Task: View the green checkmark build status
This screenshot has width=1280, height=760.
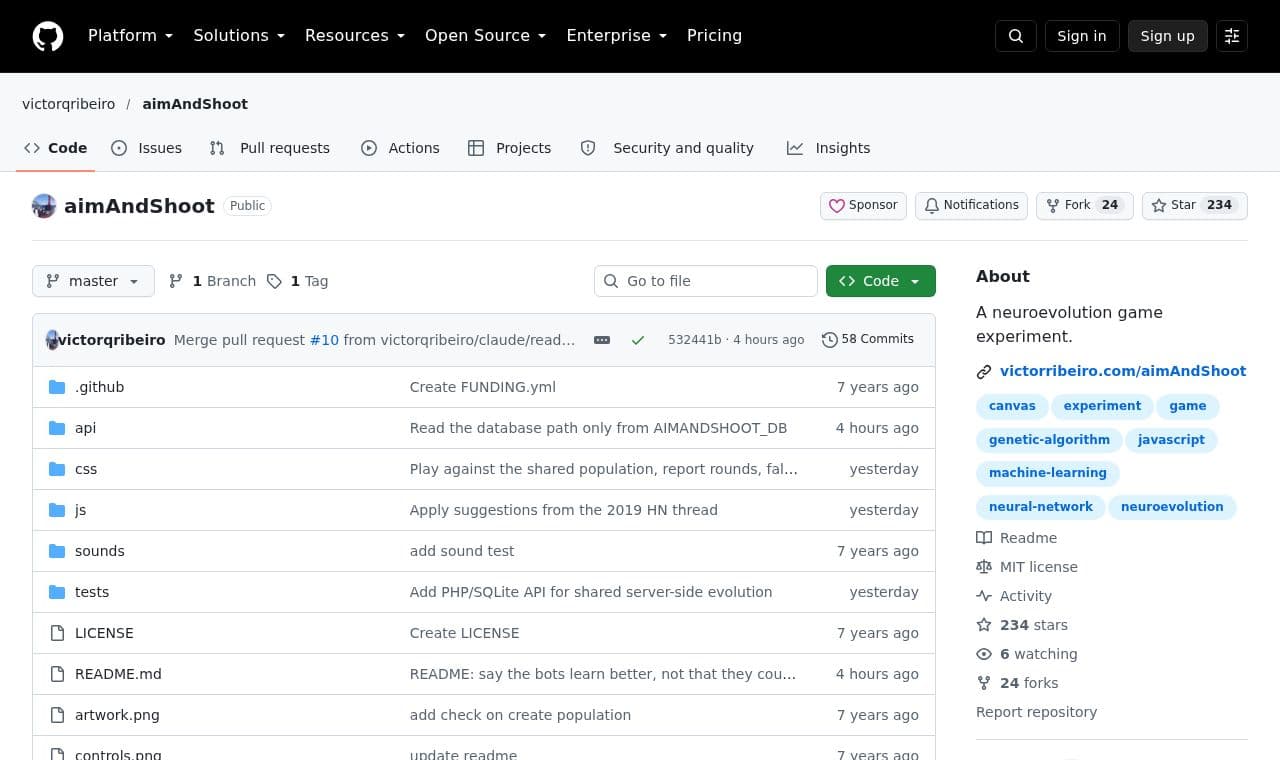Action: (638, 340)
